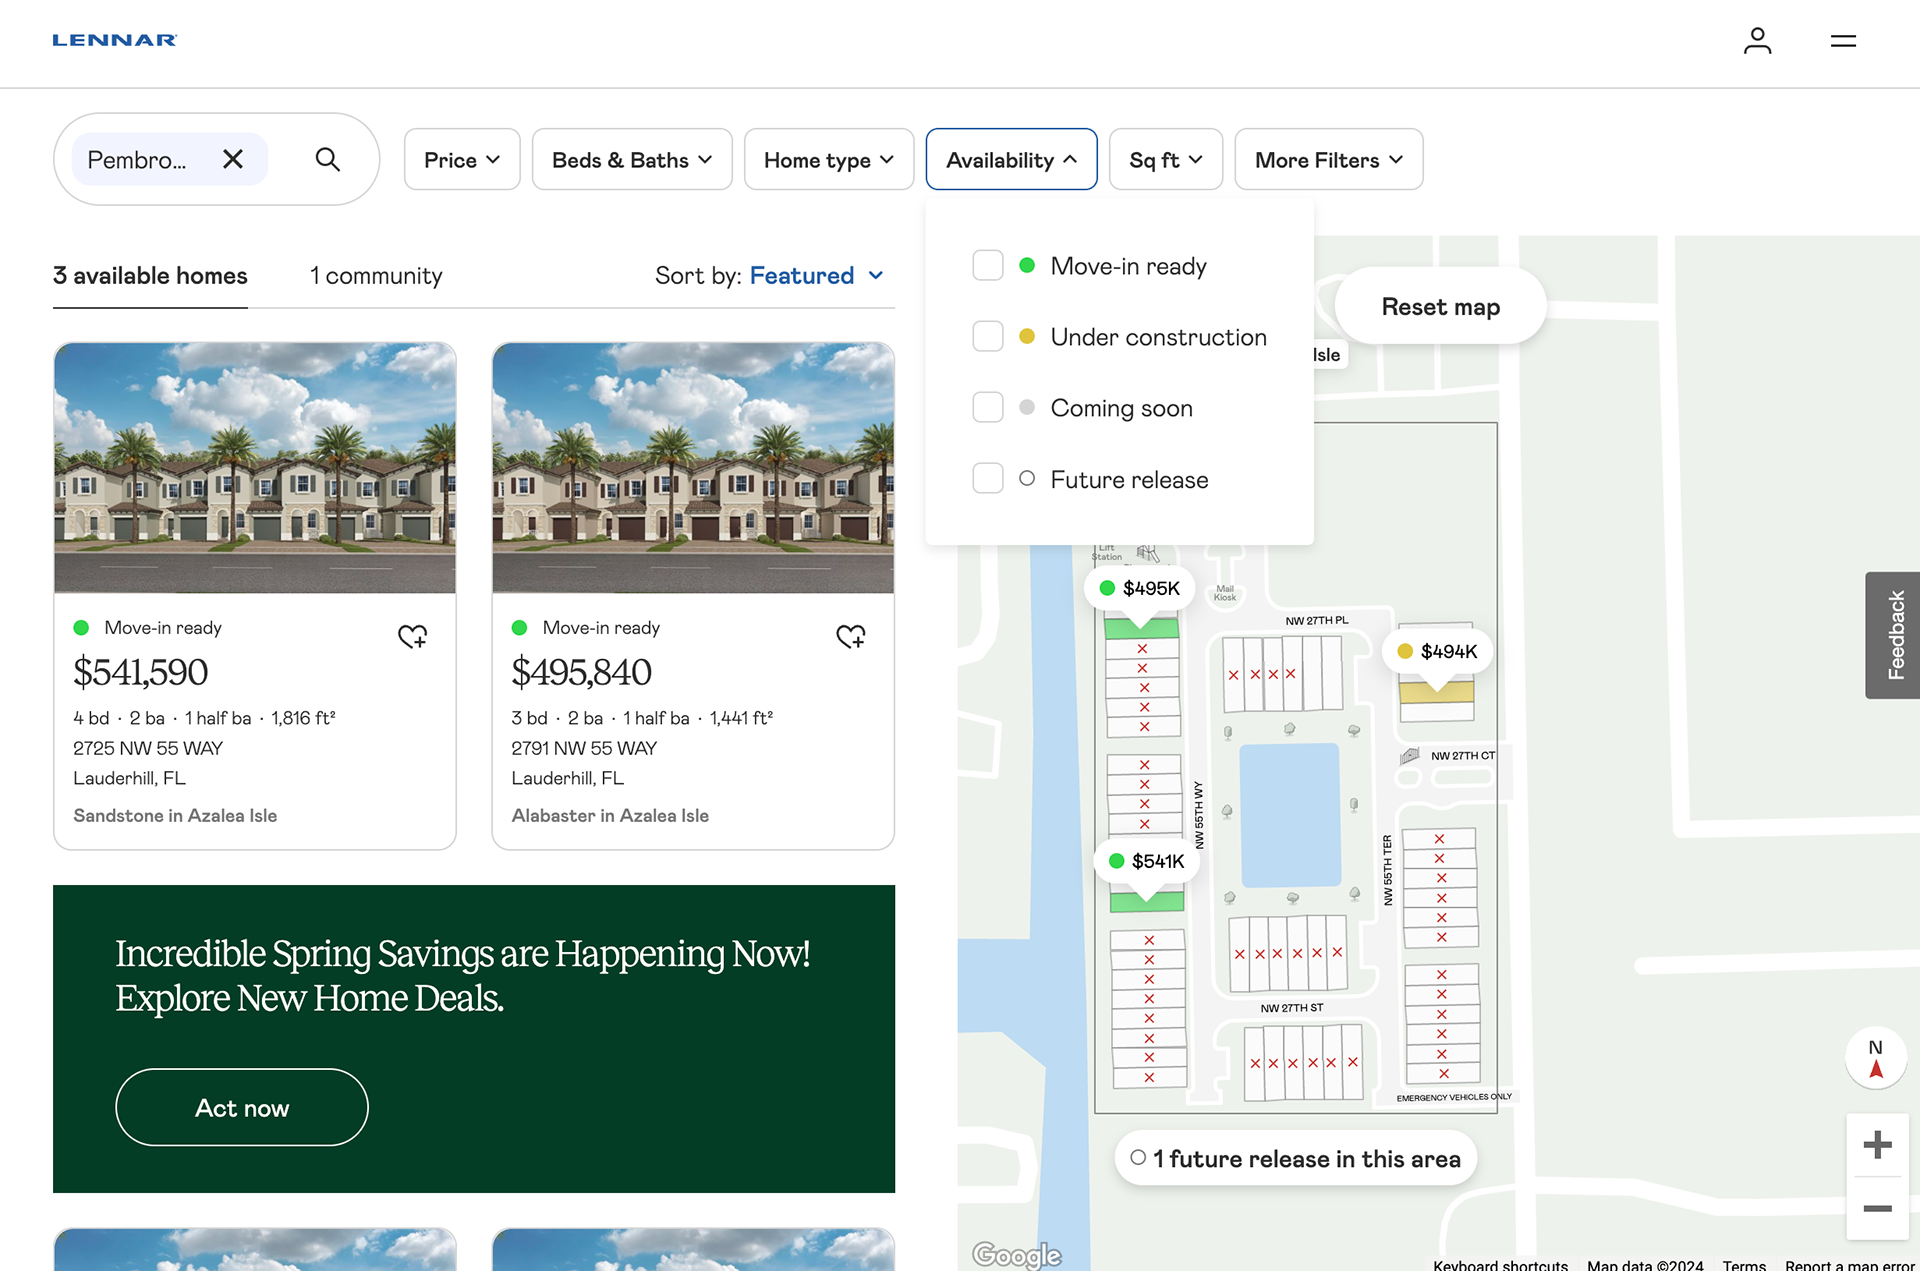The height and width of the screenshot is (1271, 1920).
Task: Open Report a map error link
Action: pyautogui.click(x=1850, y=1265)
